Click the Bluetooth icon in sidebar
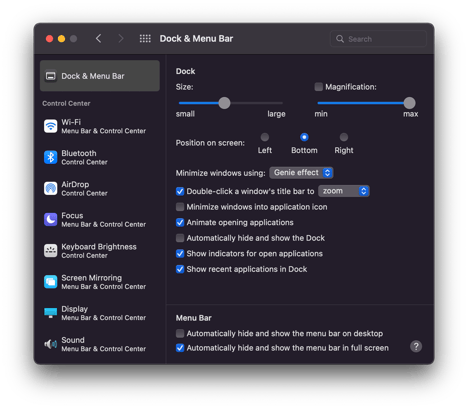The height and width of the screenshot is (409, 468). (51, 157)
